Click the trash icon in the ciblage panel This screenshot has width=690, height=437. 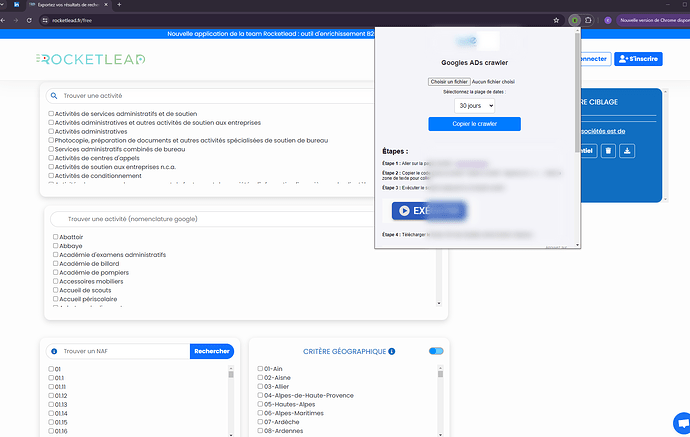[x=608, y=151]
